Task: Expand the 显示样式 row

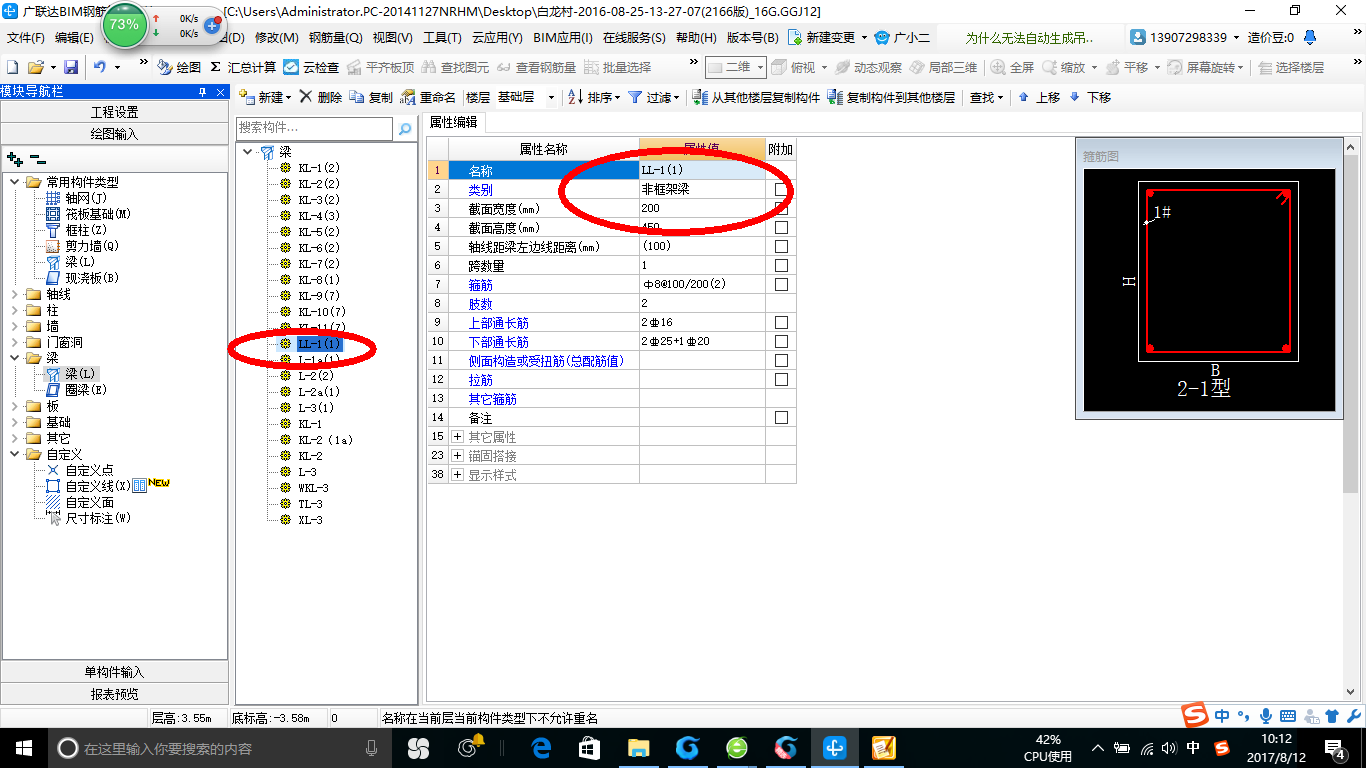Action: click(458, 475)
